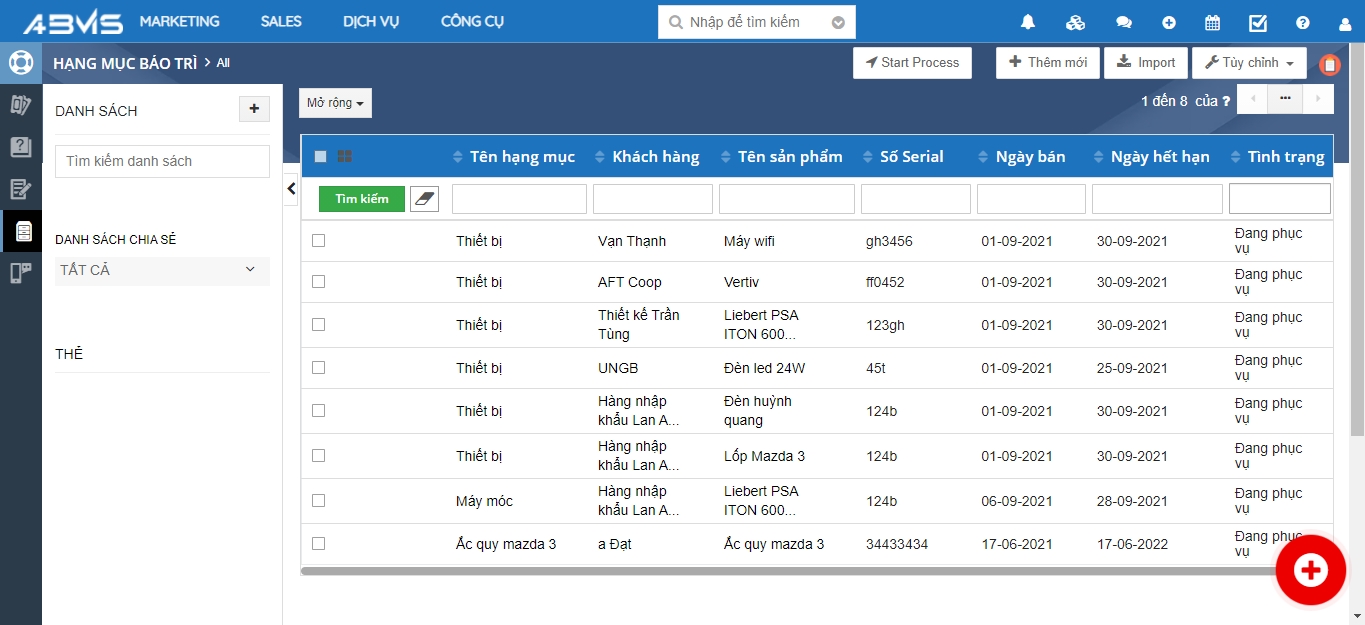1365x625 pixels.
Task: Open the chat messages icon
Action: [1123, 22]
